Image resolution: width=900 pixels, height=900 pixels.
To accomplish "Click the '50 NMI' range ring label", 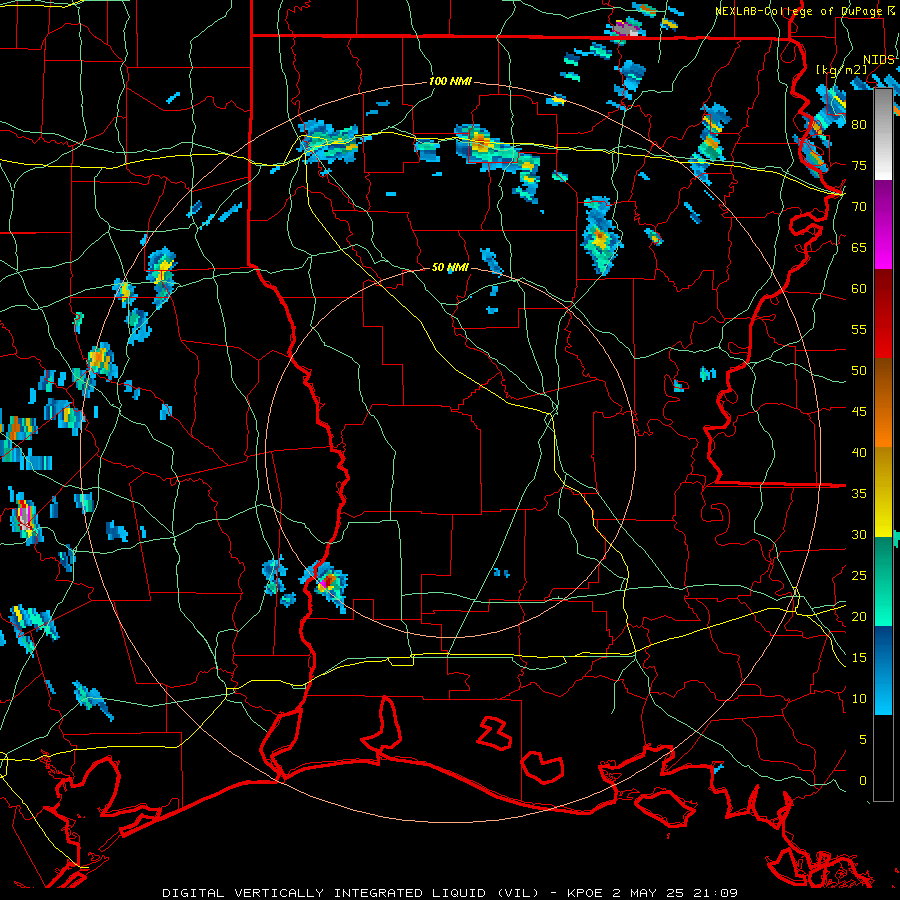I will click(450, 267).
